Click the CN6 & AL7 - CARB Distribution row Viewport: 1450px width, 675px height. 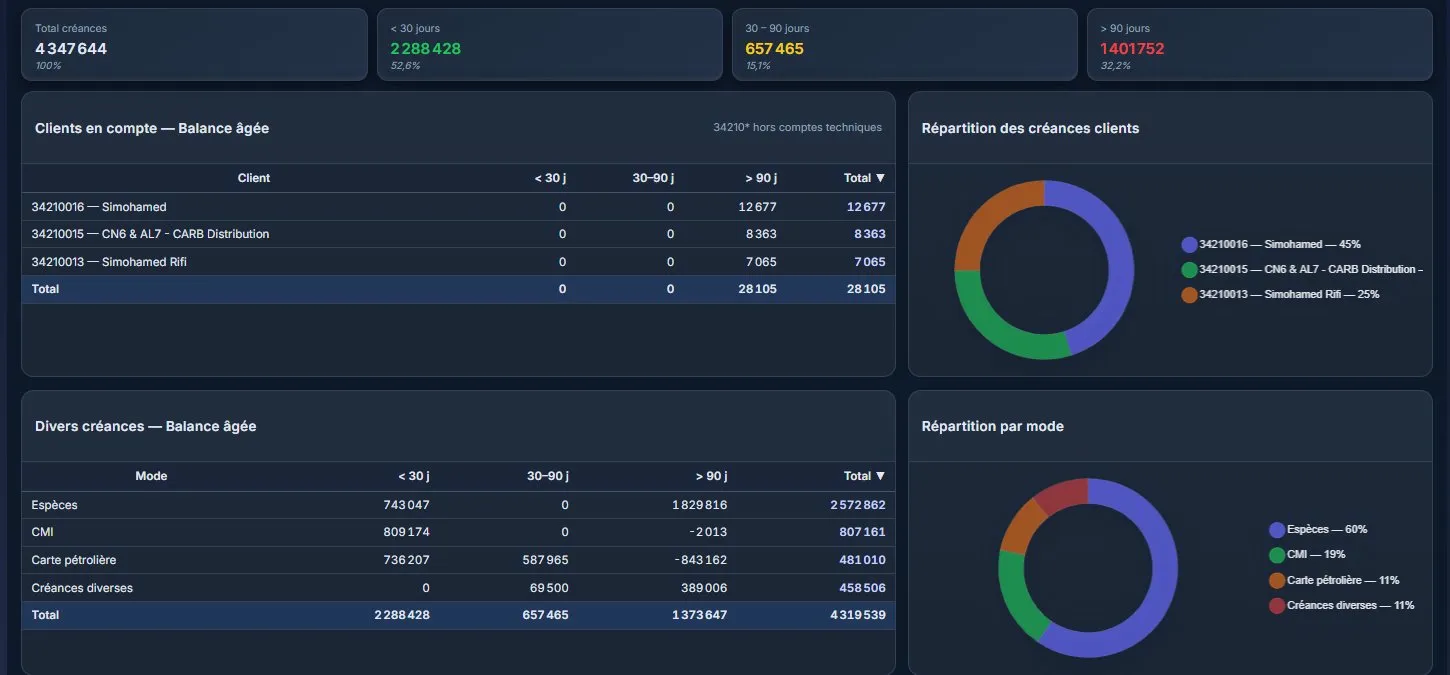click(x=458, y=234)
